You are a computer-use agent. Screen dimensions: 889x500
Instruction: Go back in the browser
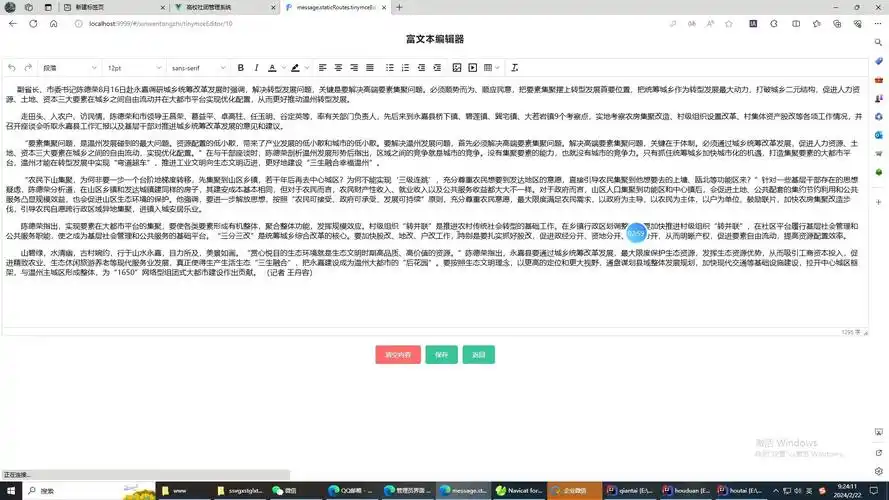click(13, 24)
